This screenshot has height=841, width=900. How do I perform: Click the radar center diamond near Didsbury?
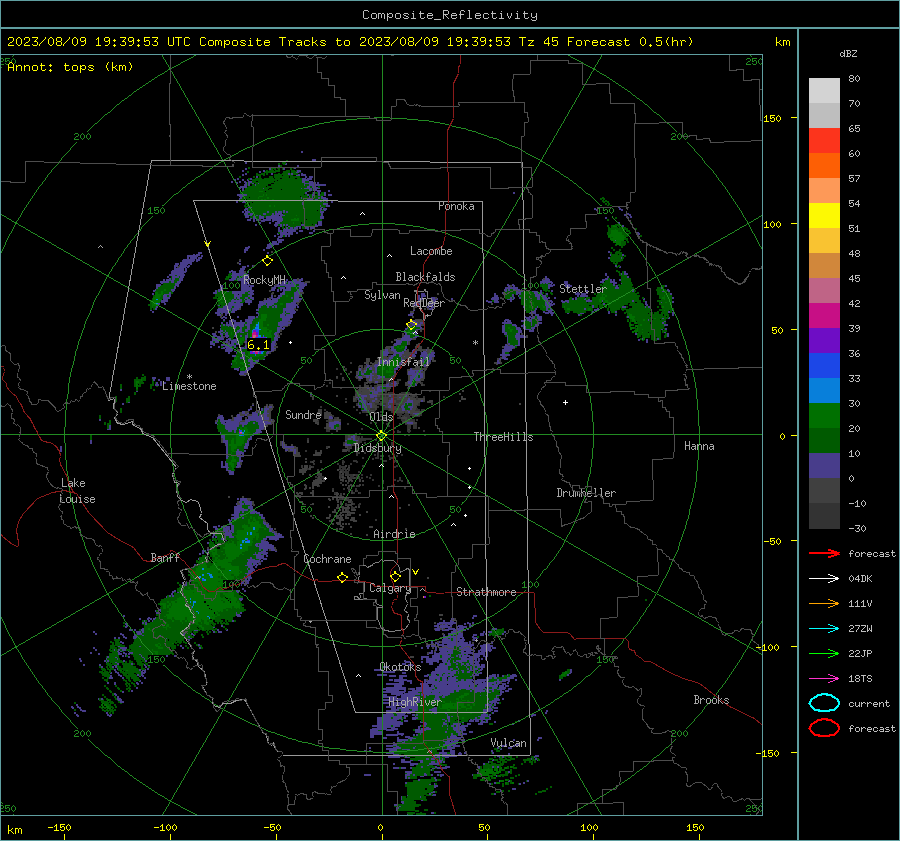[x=382, y=435]
